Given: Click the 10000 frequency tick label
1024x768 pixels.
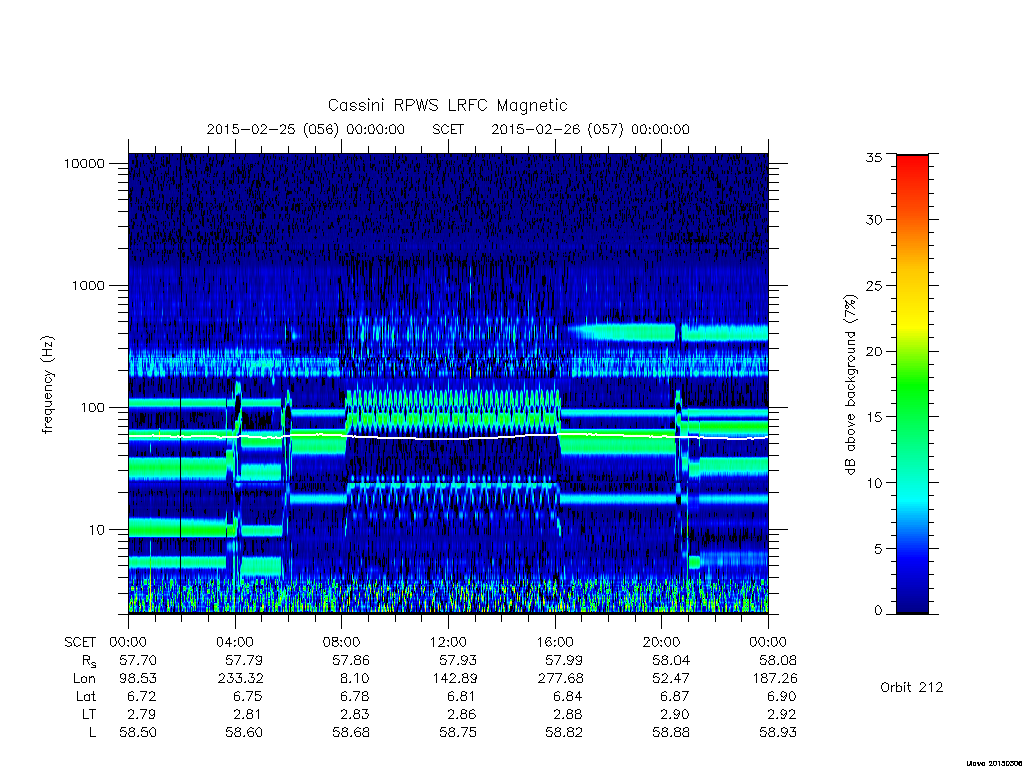Looking at the screenshot, I should (x=84, y=163).
